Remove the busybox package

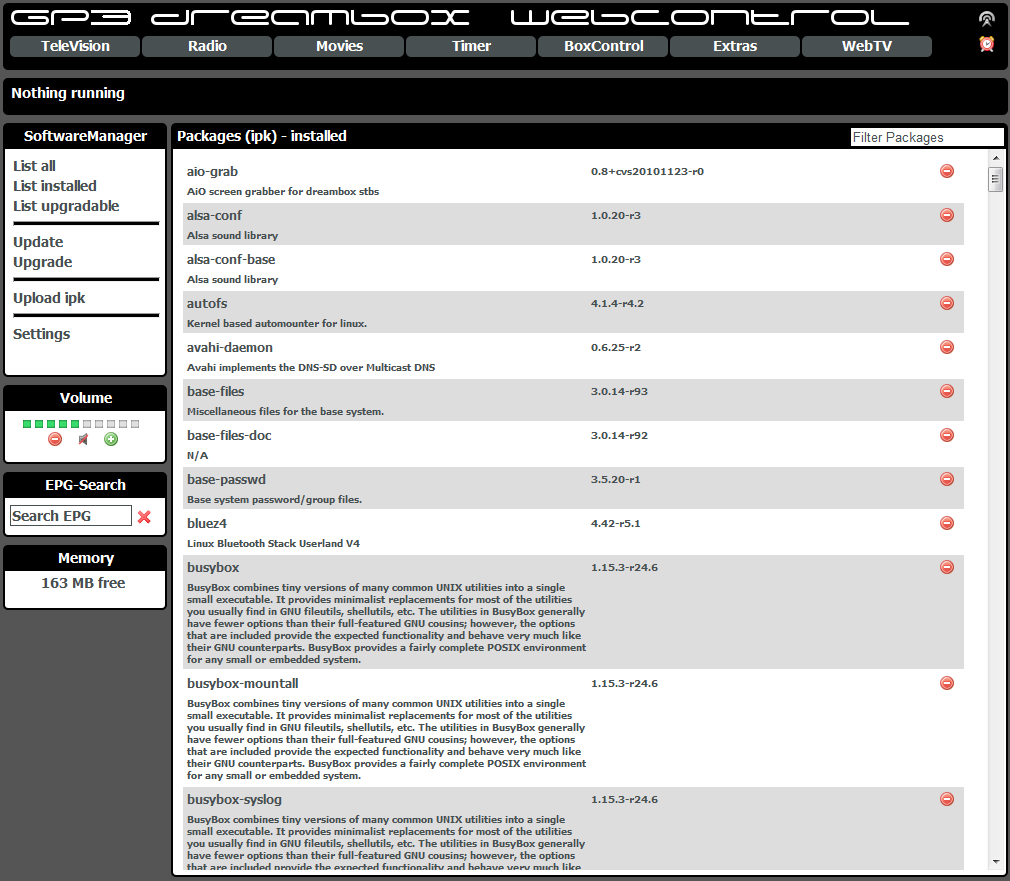pyautogui.click(x=946, y=567)
